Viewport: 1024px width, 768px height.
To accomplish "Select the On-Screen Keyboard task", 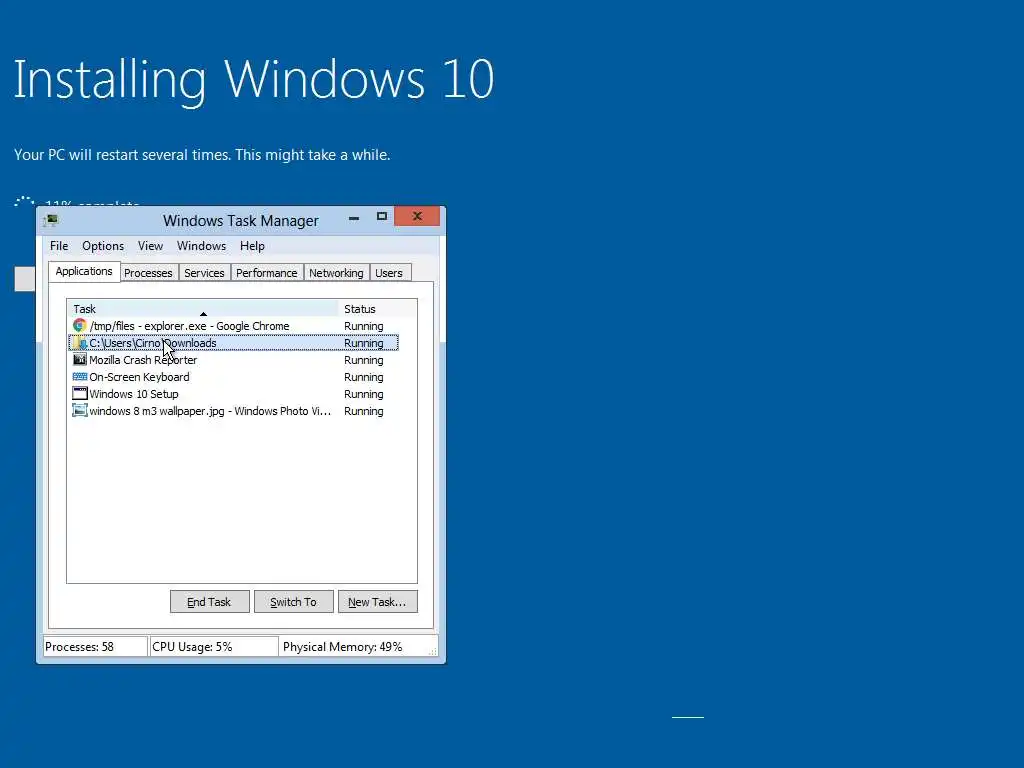I will tap(233, 377).
